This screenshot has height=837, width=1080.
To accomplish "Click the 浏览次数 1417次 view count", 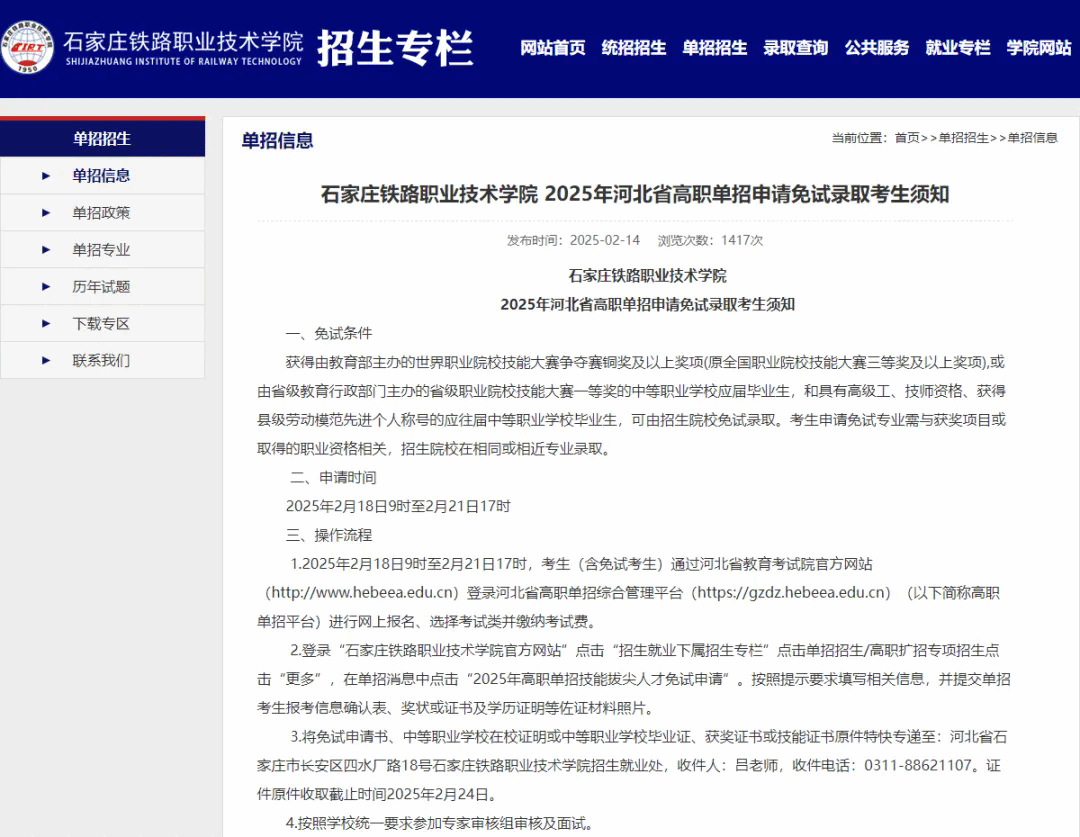I will [710, 240].
